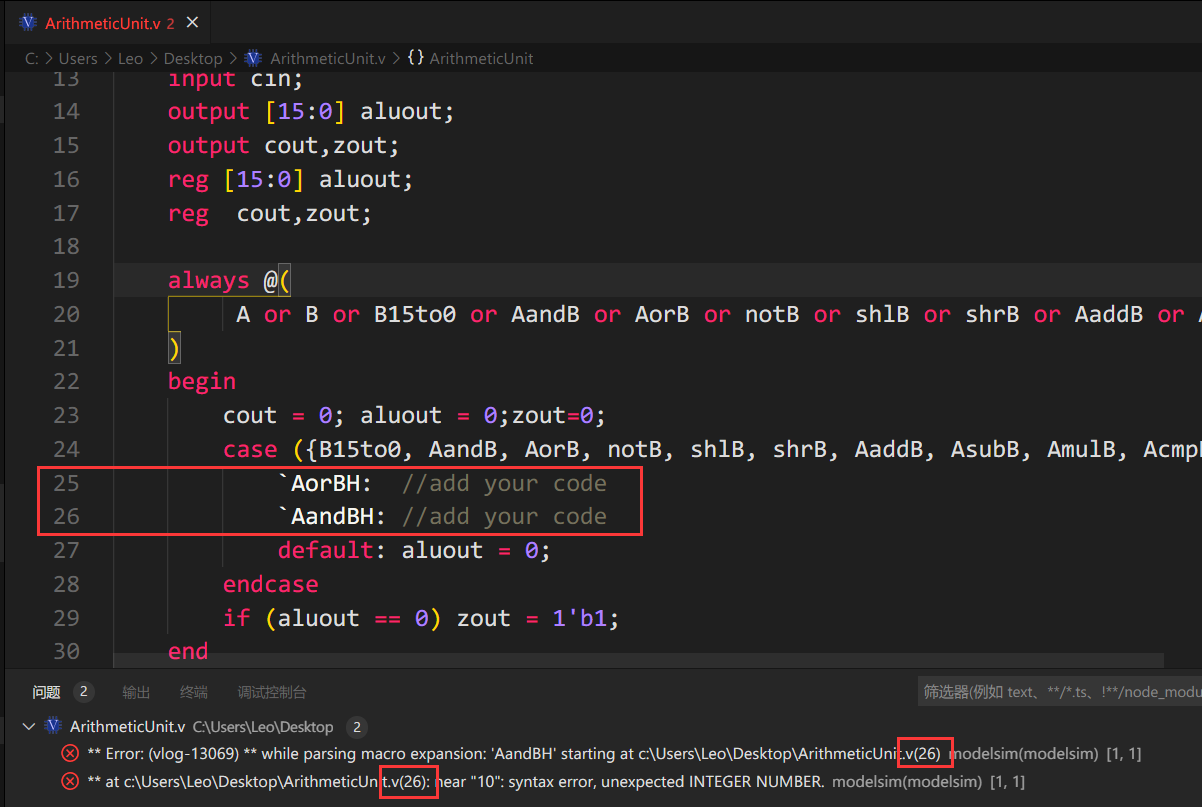Click the modelsim(modelsim) source label on the vlog-13069 error
The image size is (1202, 807).
(x=1023, y=753)
